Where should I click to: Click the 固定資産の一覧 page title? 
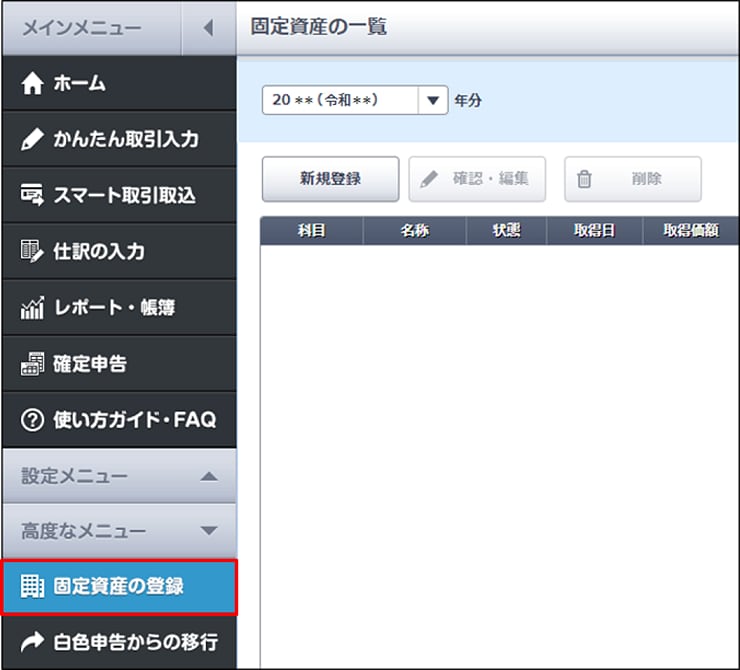pyautogui.click(x=319, y=26)
